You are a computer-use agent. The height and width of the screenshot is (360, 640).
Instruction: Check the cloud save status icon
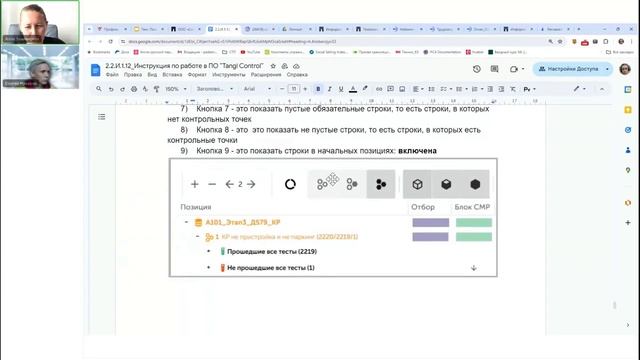click(297, 66)
